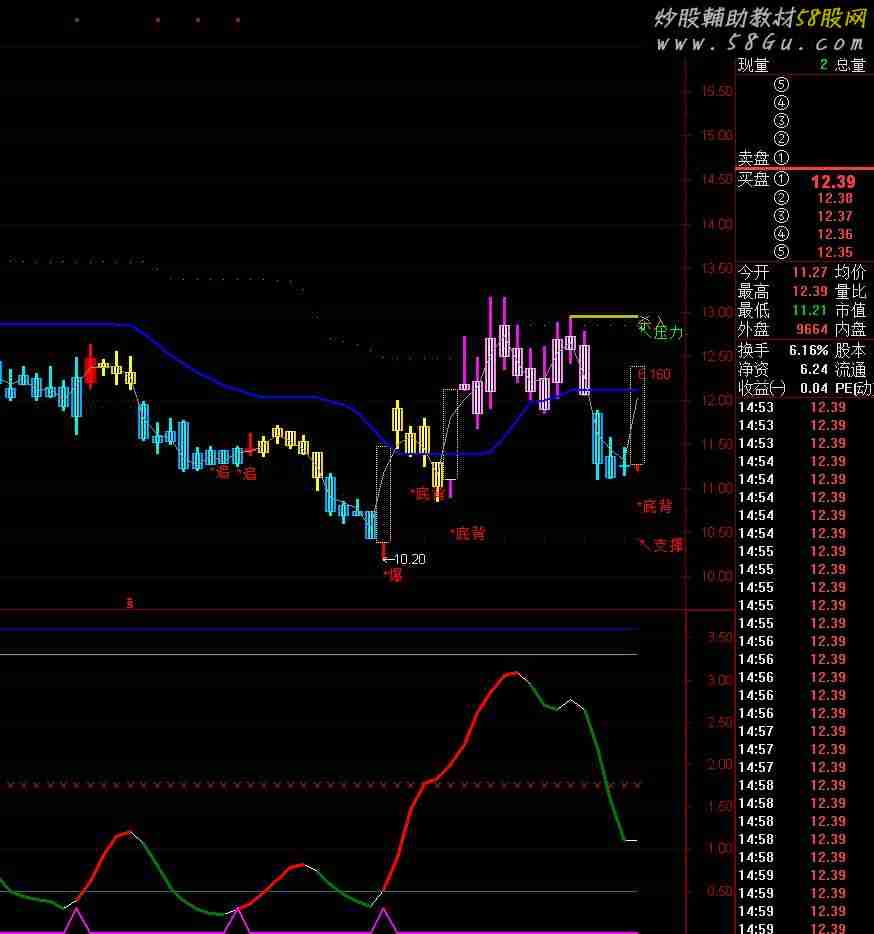The image size is (874, 934).
Task: Open the www.58Gu.com watermark link
Action: click(x=760, y=43)
